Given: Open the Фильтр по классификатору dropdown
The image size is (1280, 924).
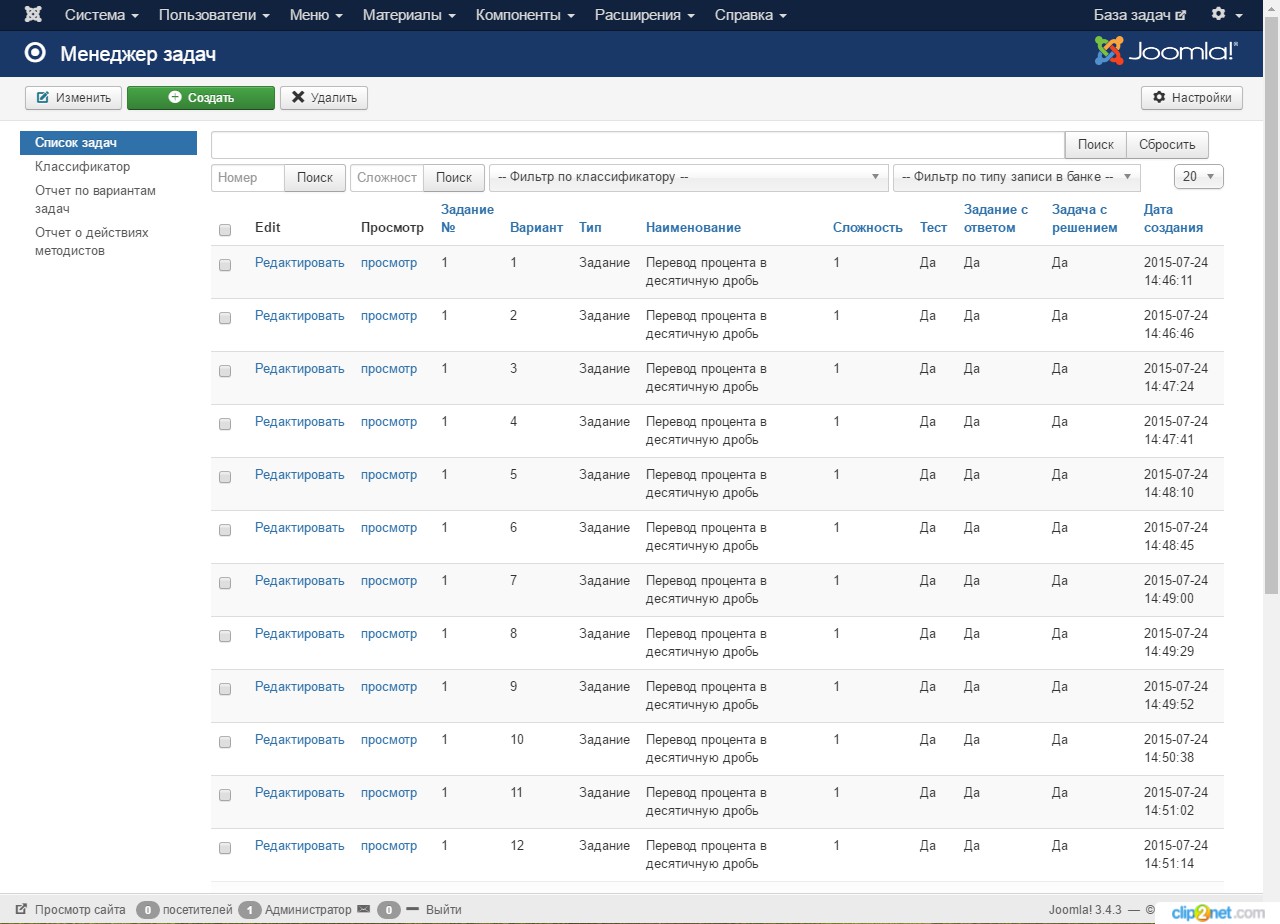Looking at the screenshot, I should click(x=688, y=177).
